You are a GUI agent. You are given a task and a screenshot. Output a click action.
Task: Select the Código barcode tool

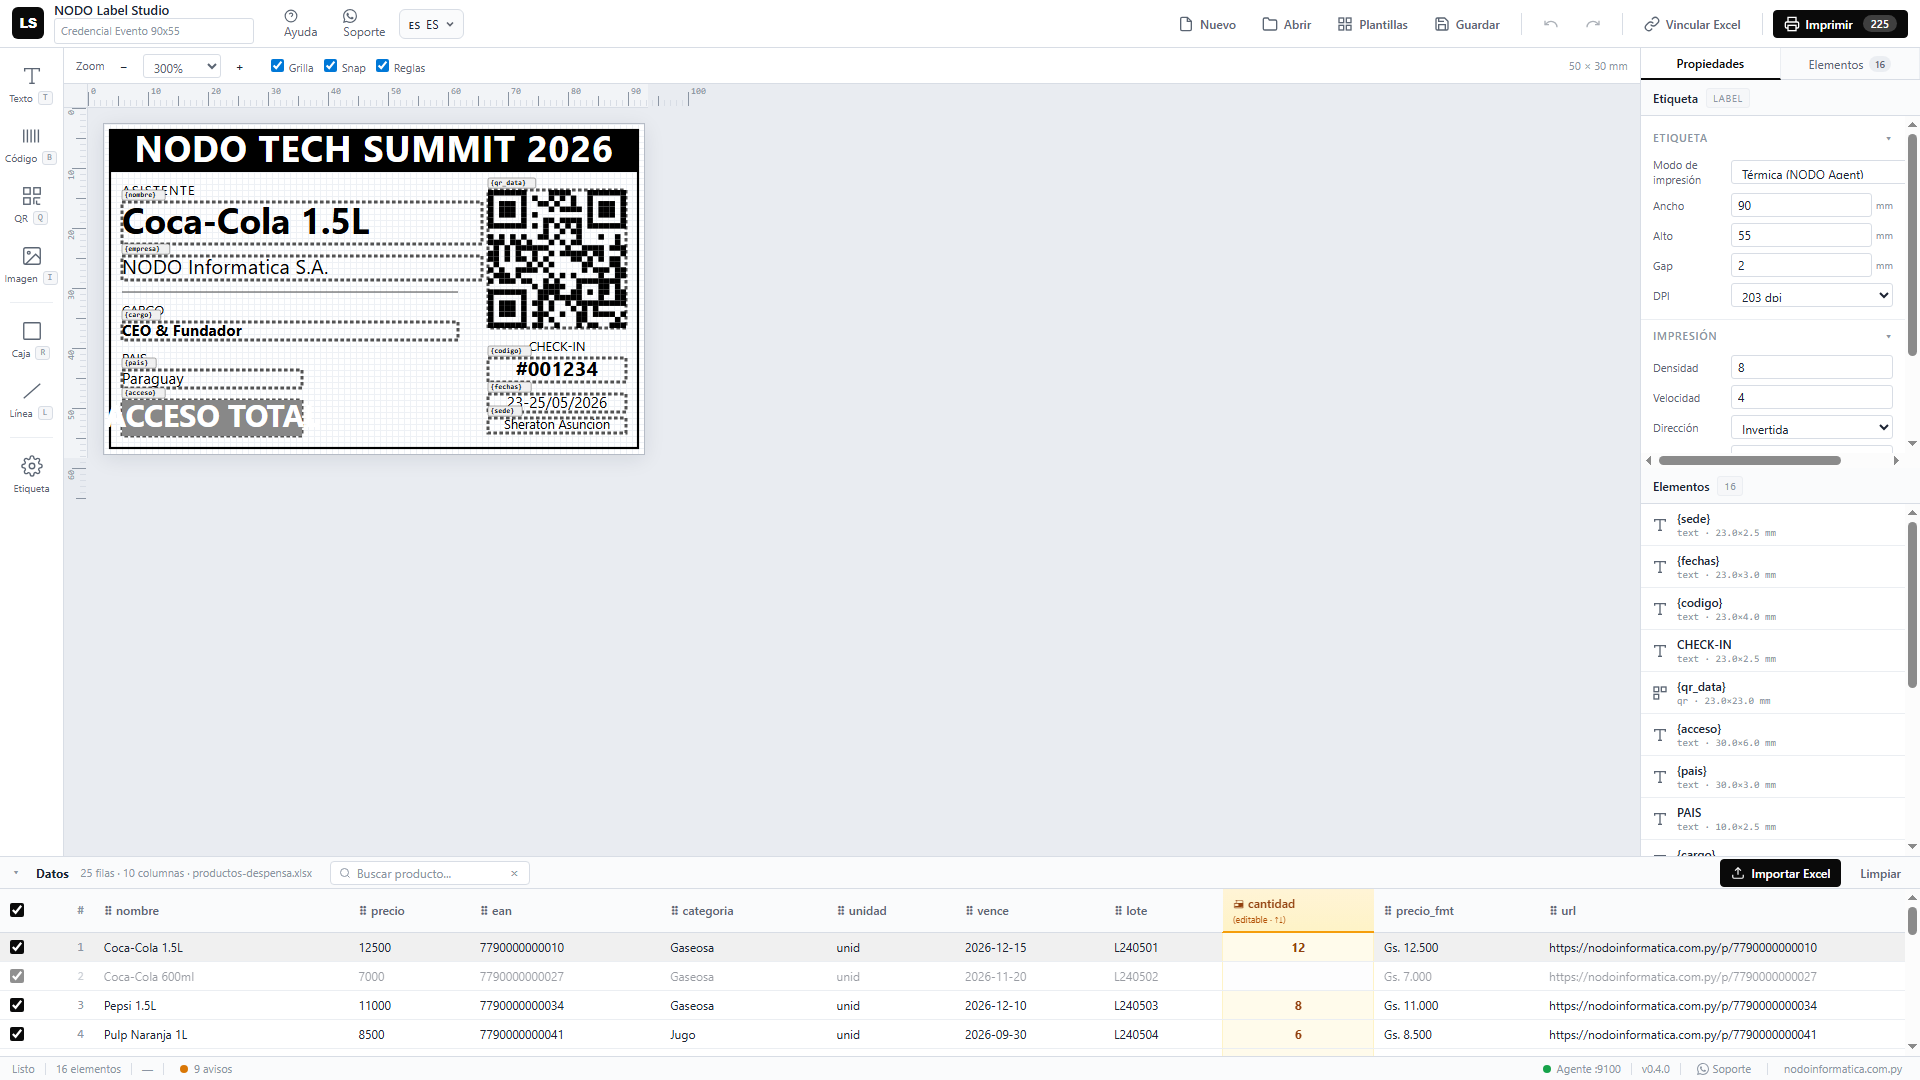pos(31,144)
